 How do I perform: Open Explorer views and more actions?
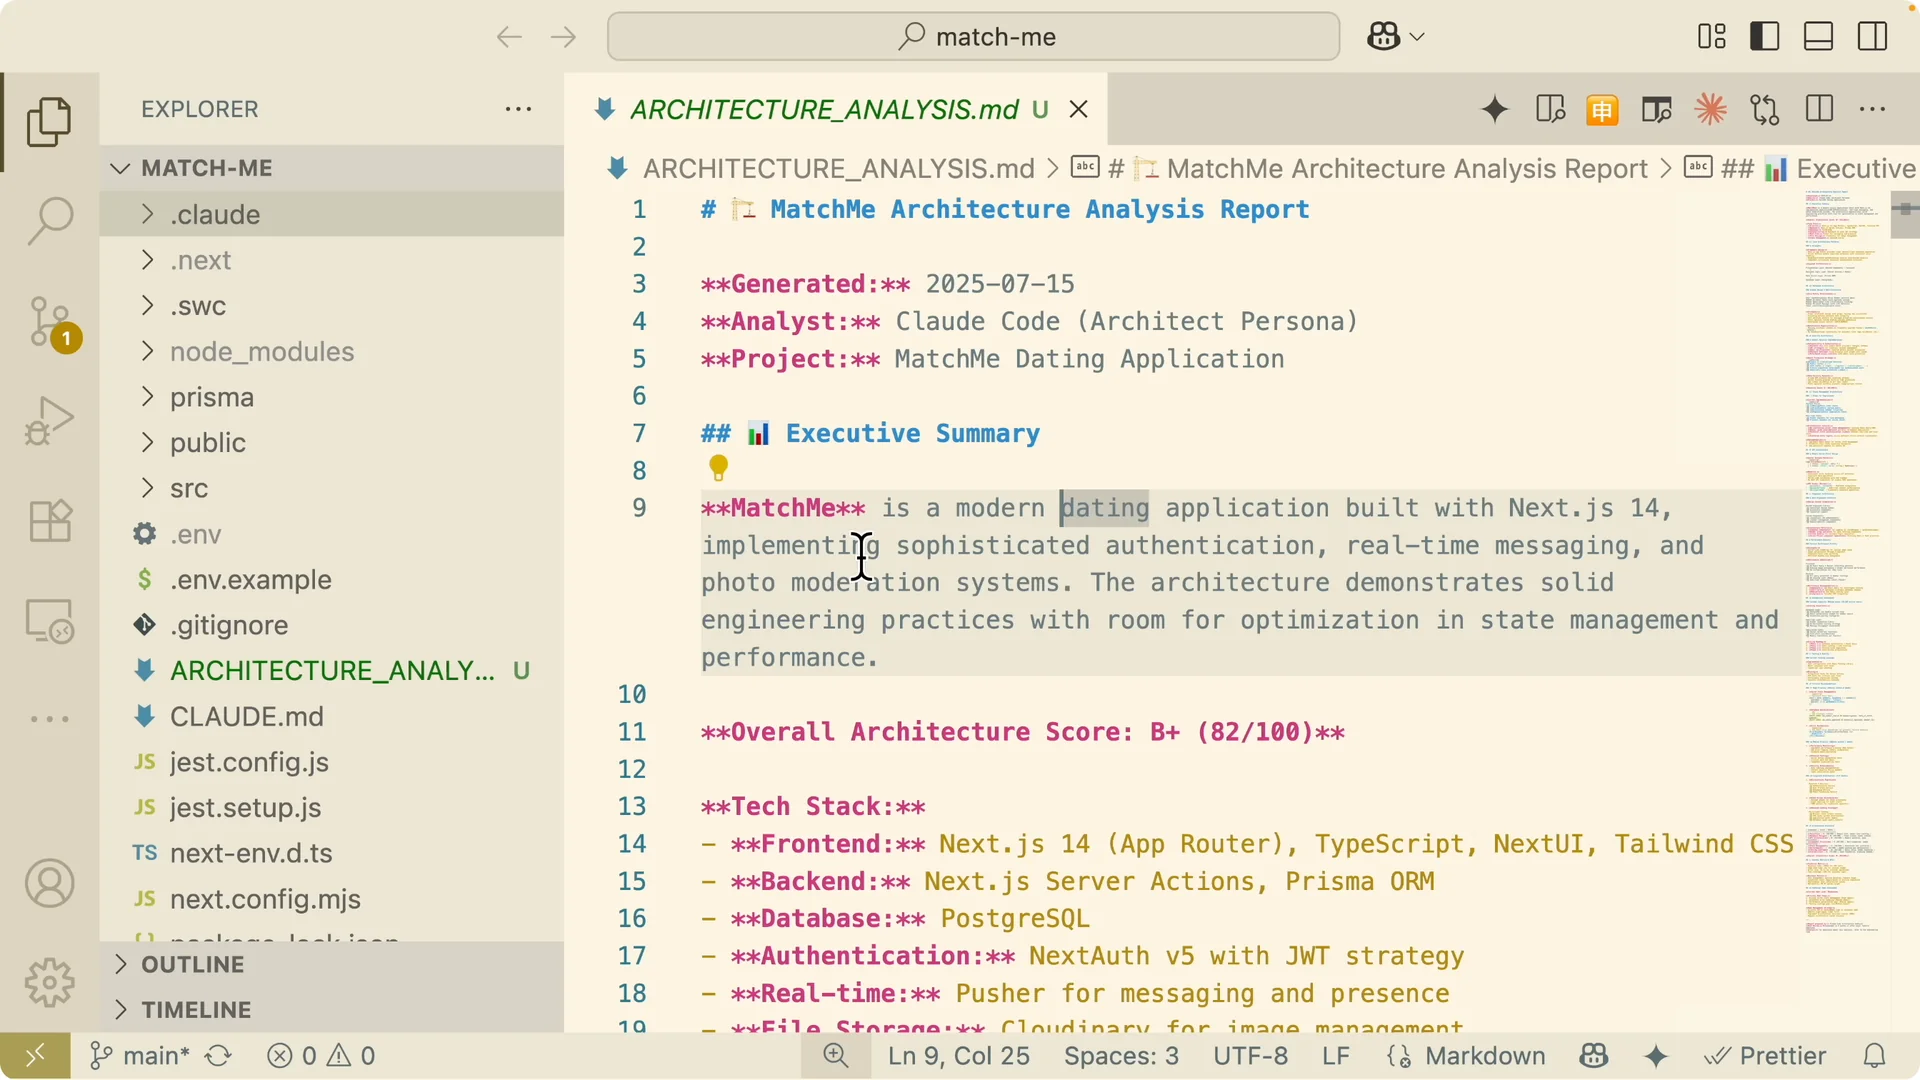[x=518, y=109]
